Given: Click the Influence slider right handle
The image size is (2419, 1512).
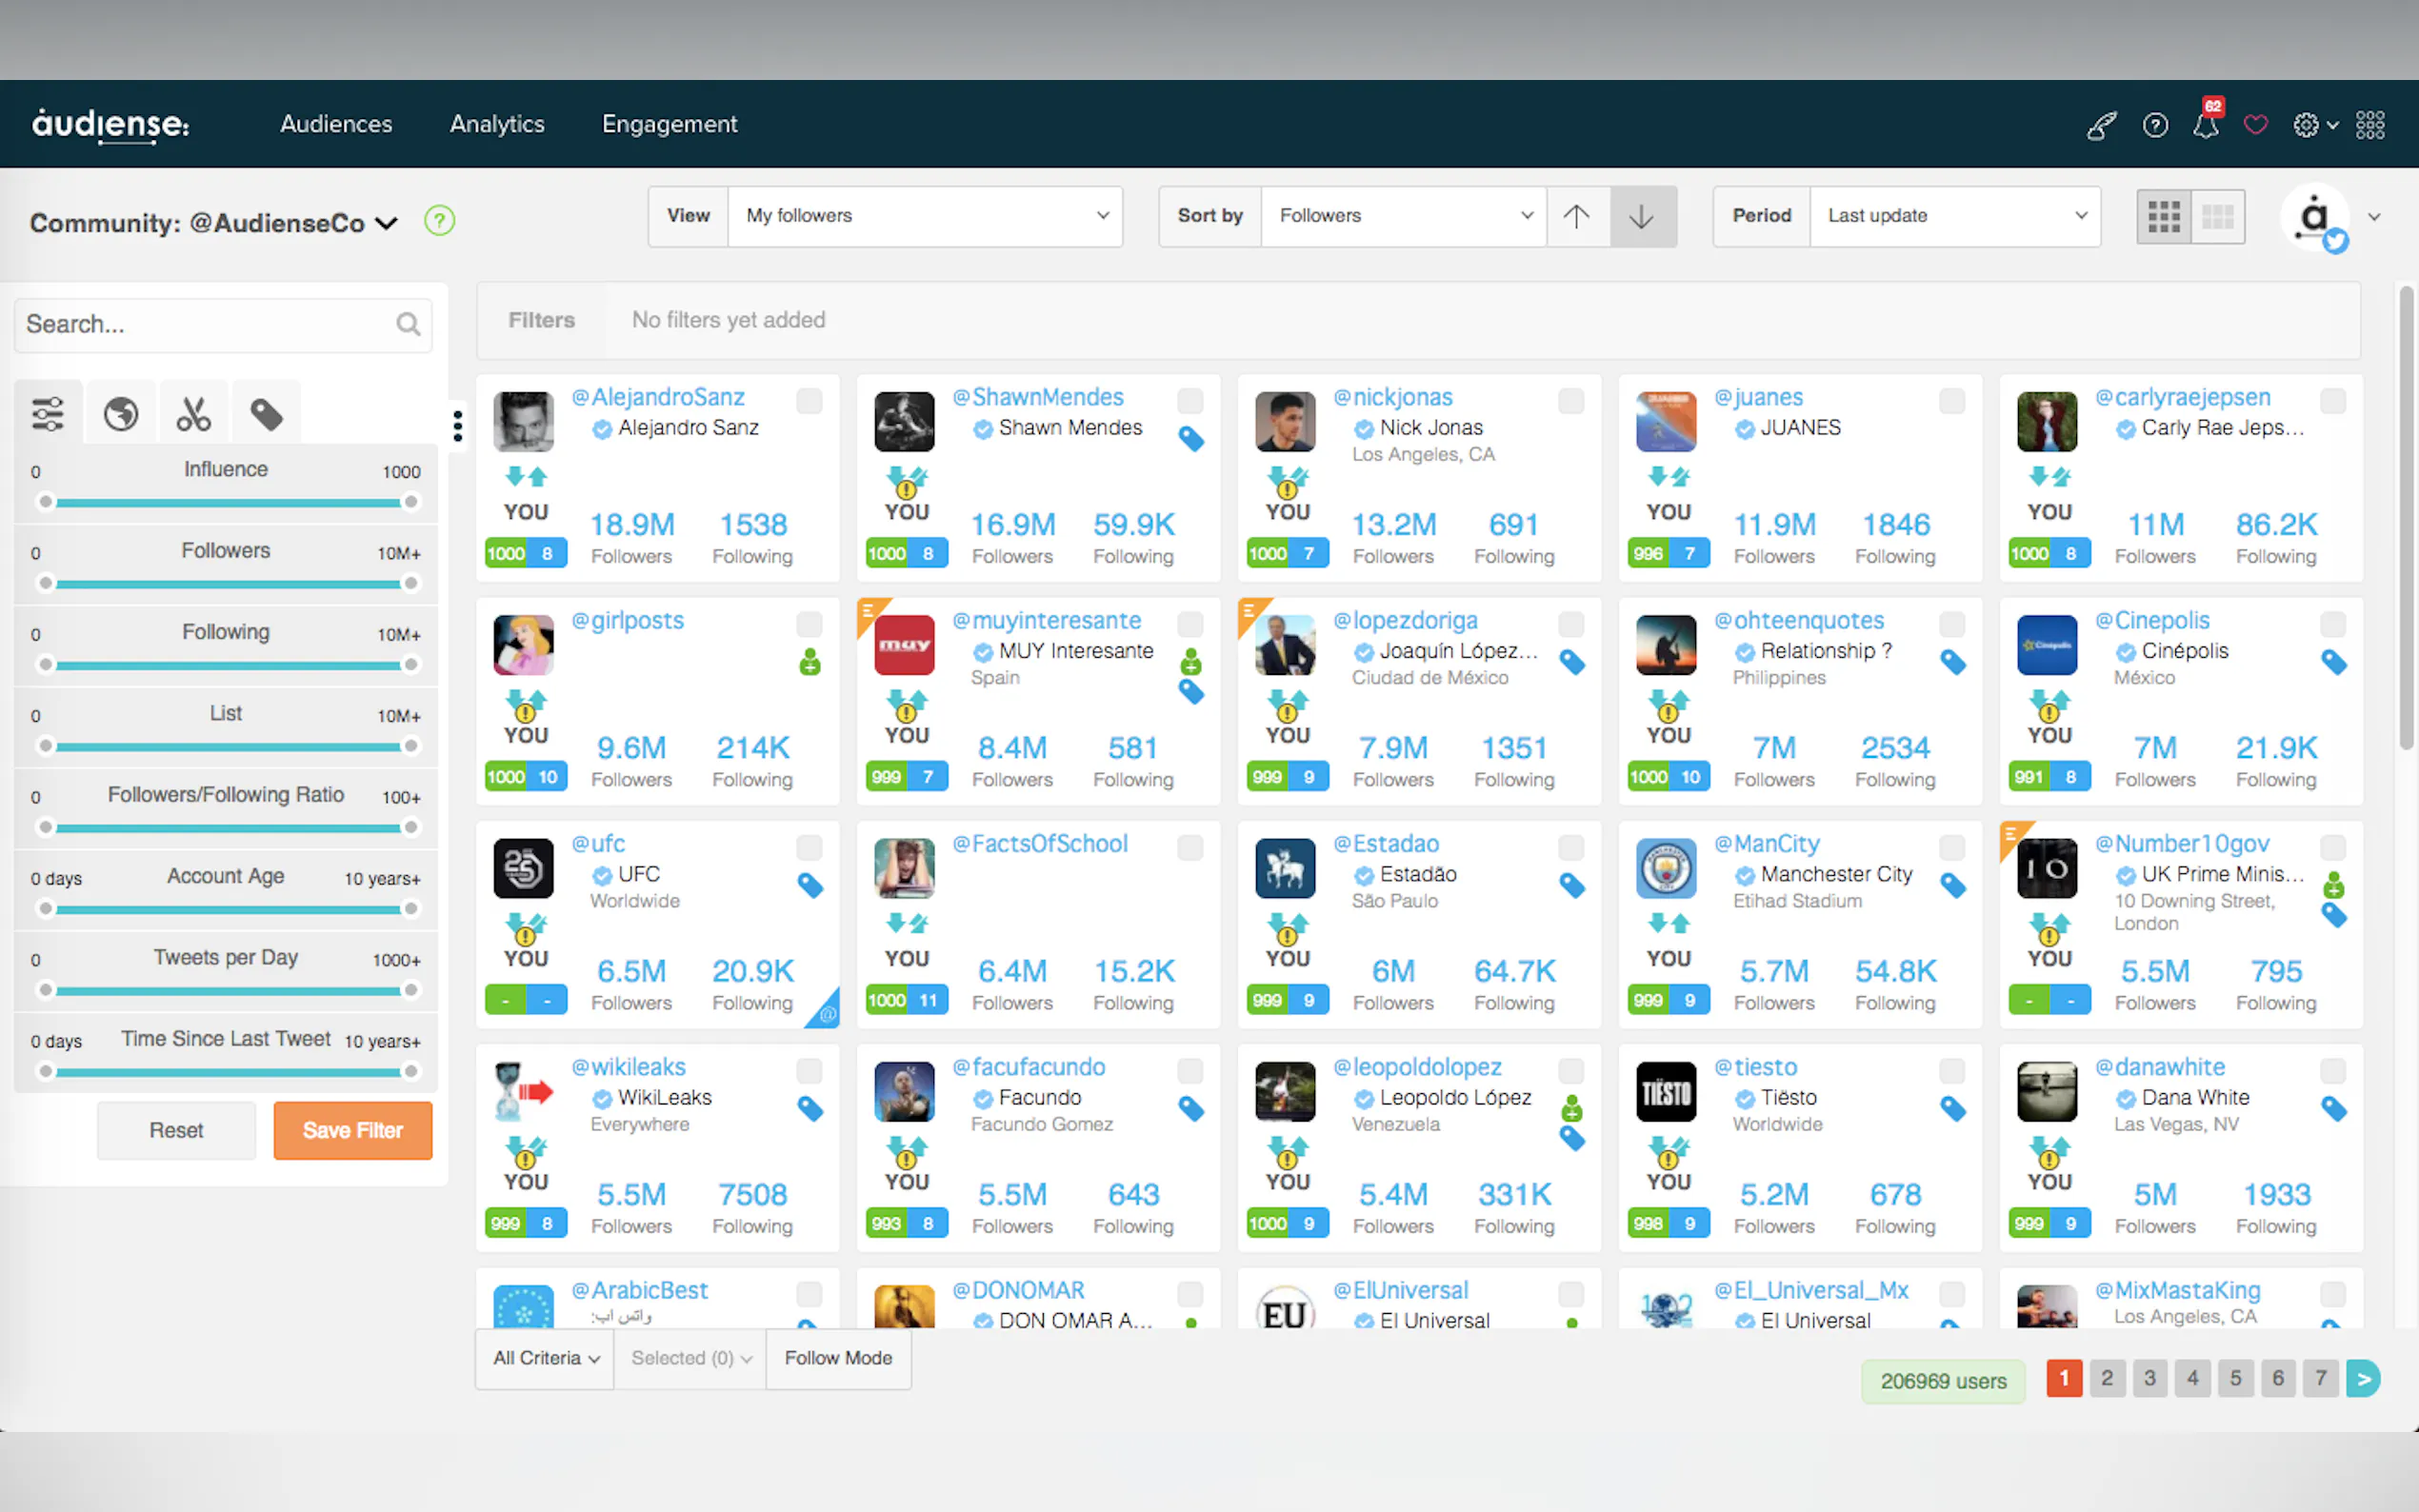Looking at the screenshot, I should 410,502.
